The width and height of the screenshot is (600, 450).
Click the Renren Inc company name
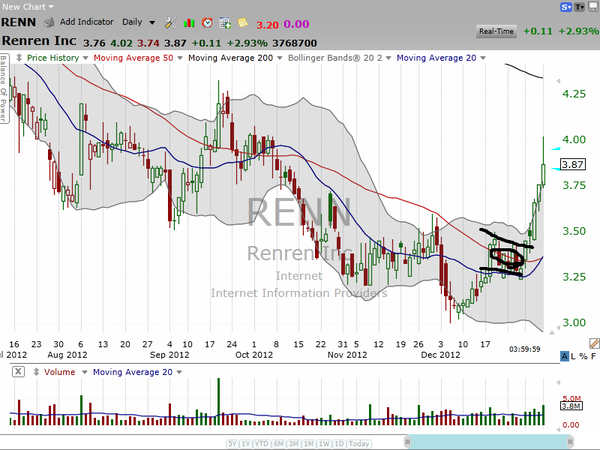[39, 41]
